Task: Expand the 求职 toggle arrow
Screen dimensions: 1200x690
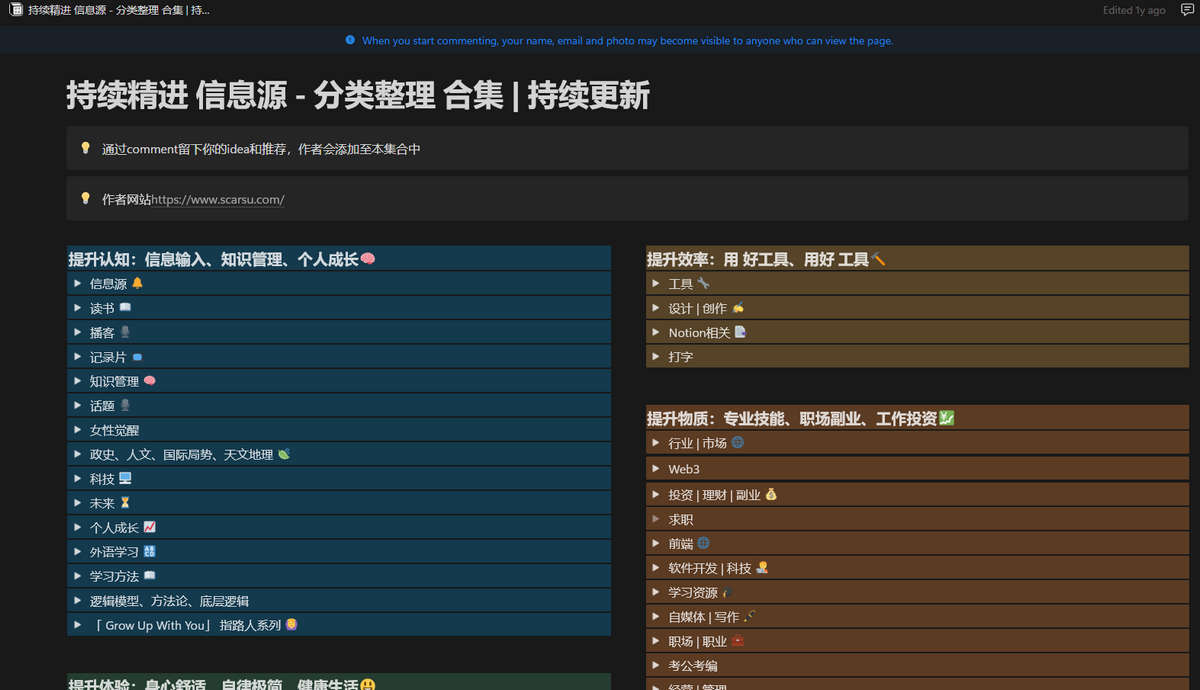Action: pyautogui.click(x=657, y=519)
